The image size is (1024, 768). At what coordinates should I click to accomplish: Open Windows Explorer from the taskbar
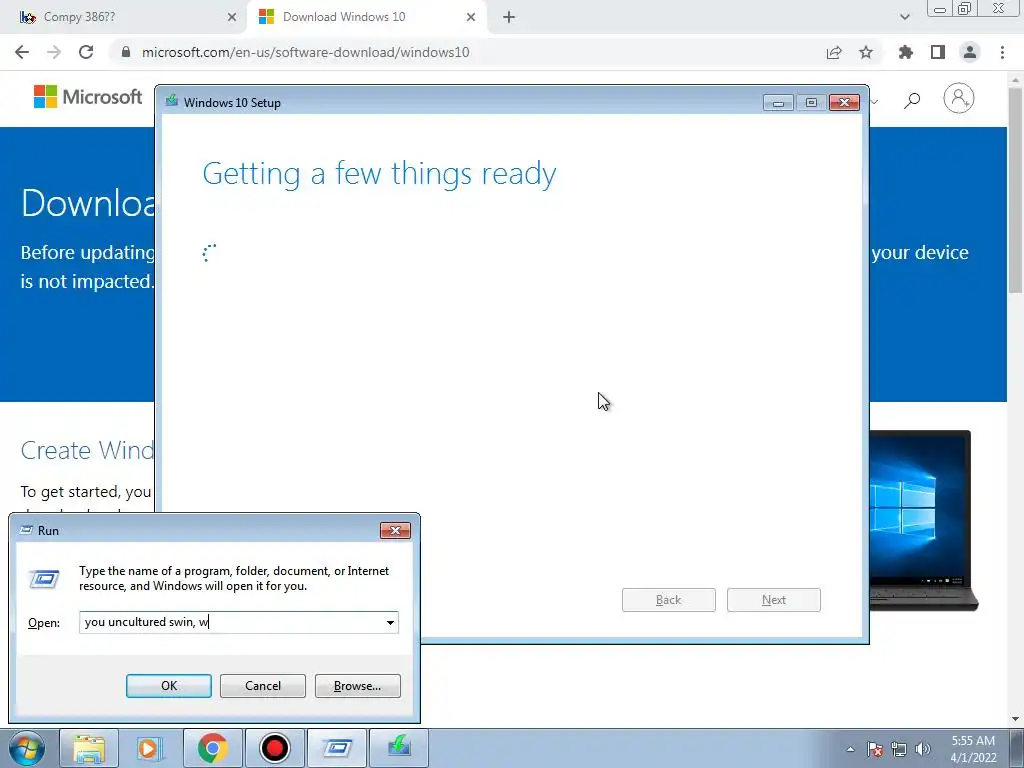(x=89, y=748)
